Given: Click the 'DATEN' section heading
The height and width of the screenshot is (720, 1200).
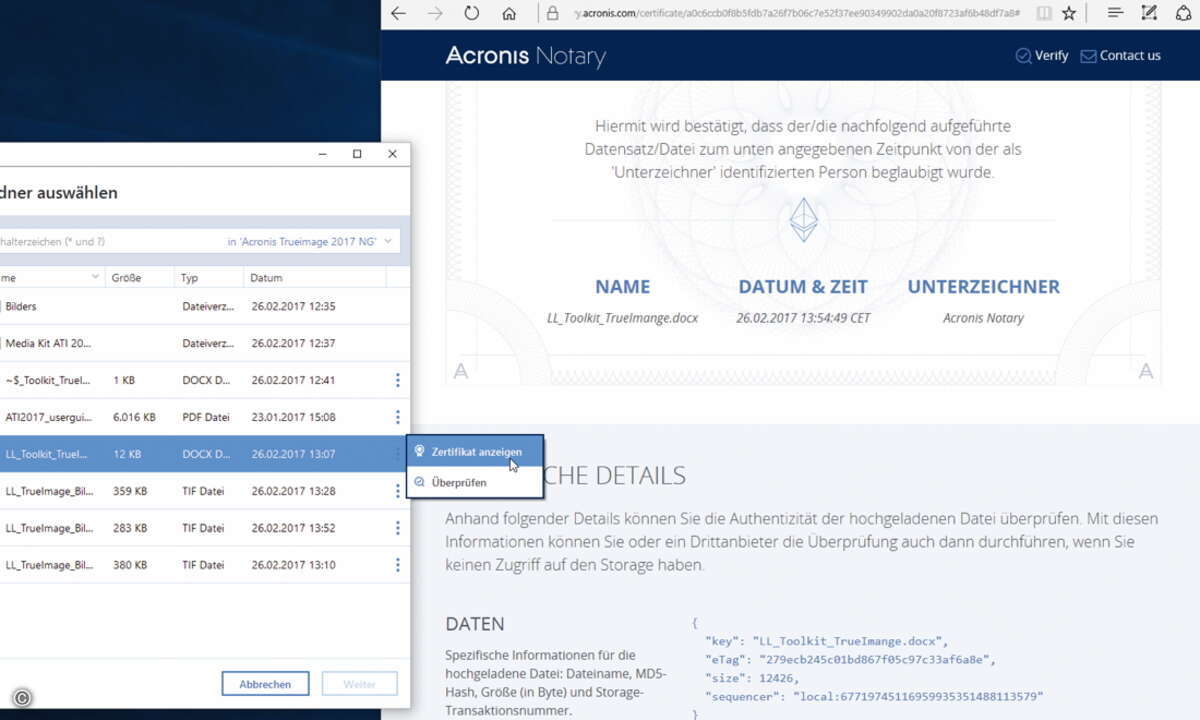Looking at the screenshot, I should (475, 624).
